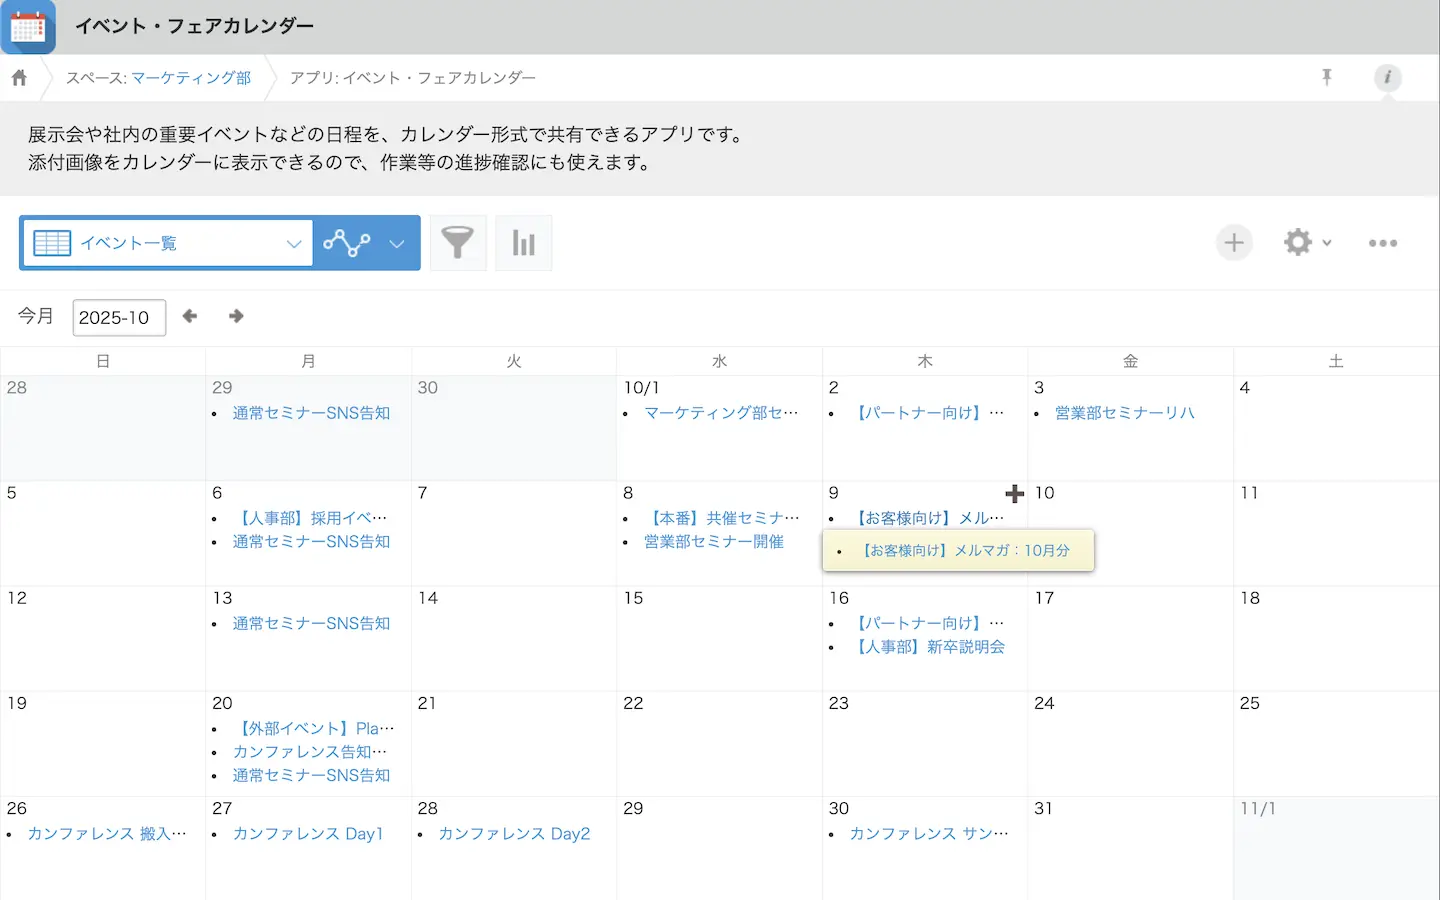Open the filter funnel icon
Image resolution: width=1440 pixels, height=900 pixels.
tap(458, 243)
